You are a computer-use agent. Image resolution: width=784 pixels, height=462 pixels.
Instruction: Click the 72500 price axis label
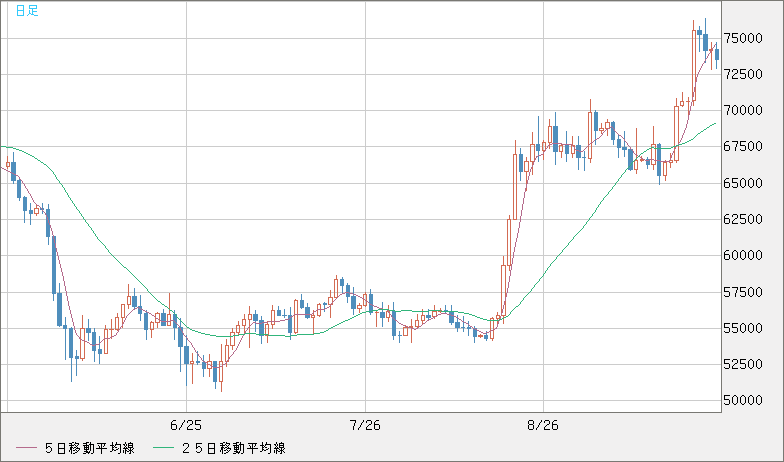[x=745, y=74]
